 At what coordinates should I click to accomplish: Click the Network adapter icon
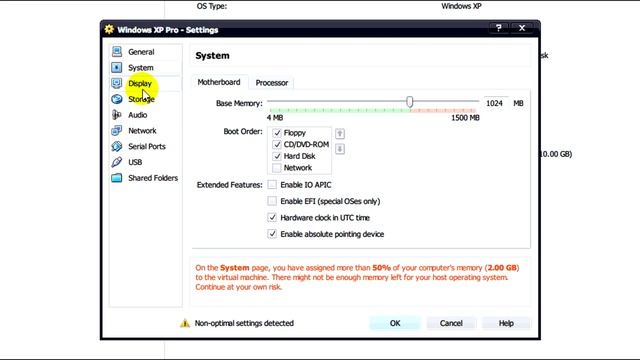click(117, 131)
